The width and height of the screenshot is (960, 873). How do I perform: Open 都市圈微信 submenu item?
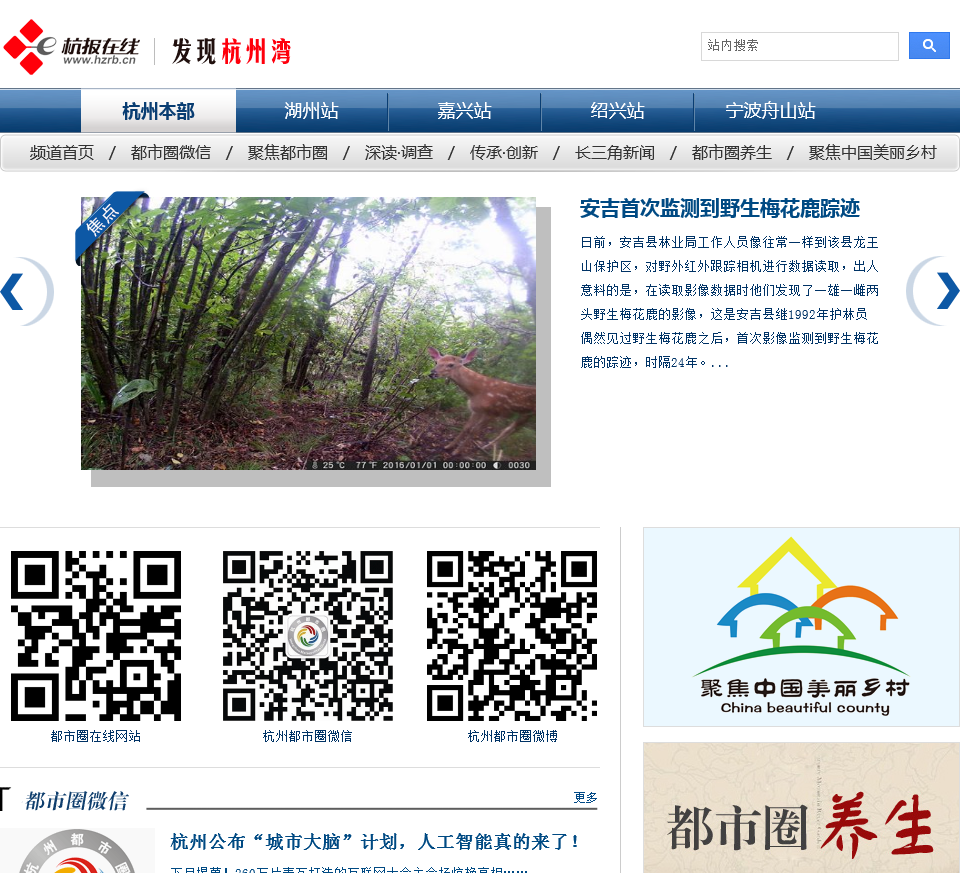coord(170,152)
